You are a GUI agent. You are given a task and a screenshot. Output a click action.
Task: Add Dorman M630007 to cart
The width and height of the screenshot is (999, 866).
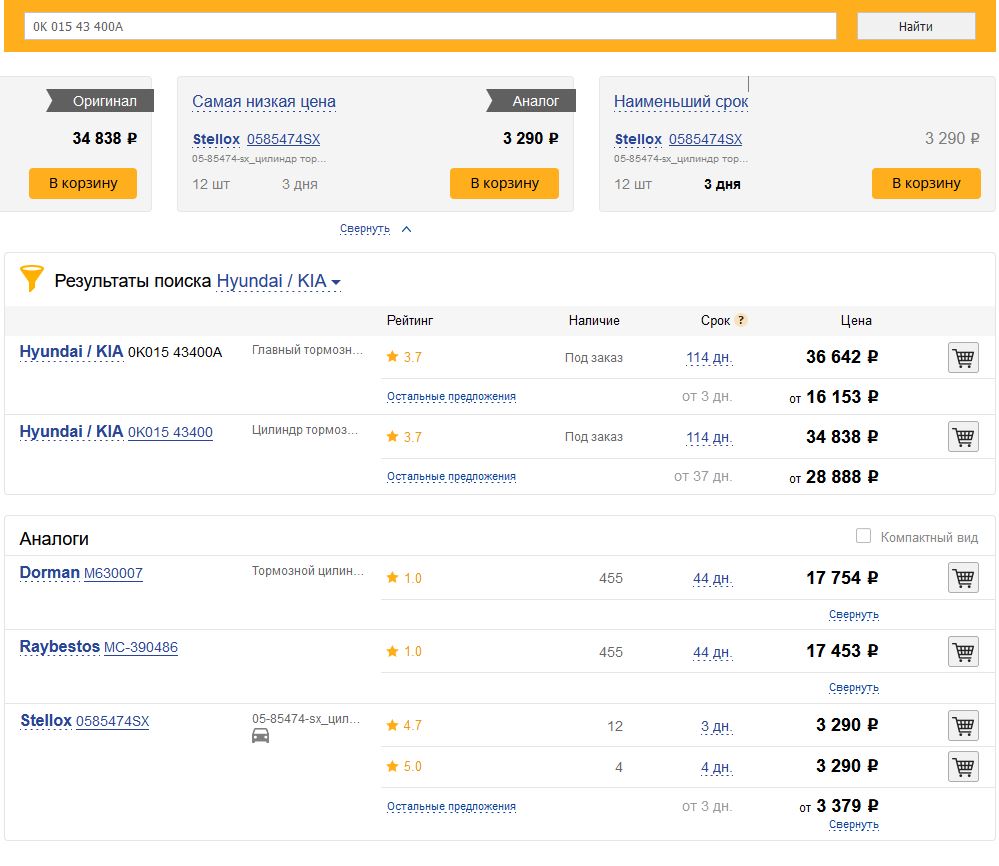pyautogui.click(x=963, y=578)
